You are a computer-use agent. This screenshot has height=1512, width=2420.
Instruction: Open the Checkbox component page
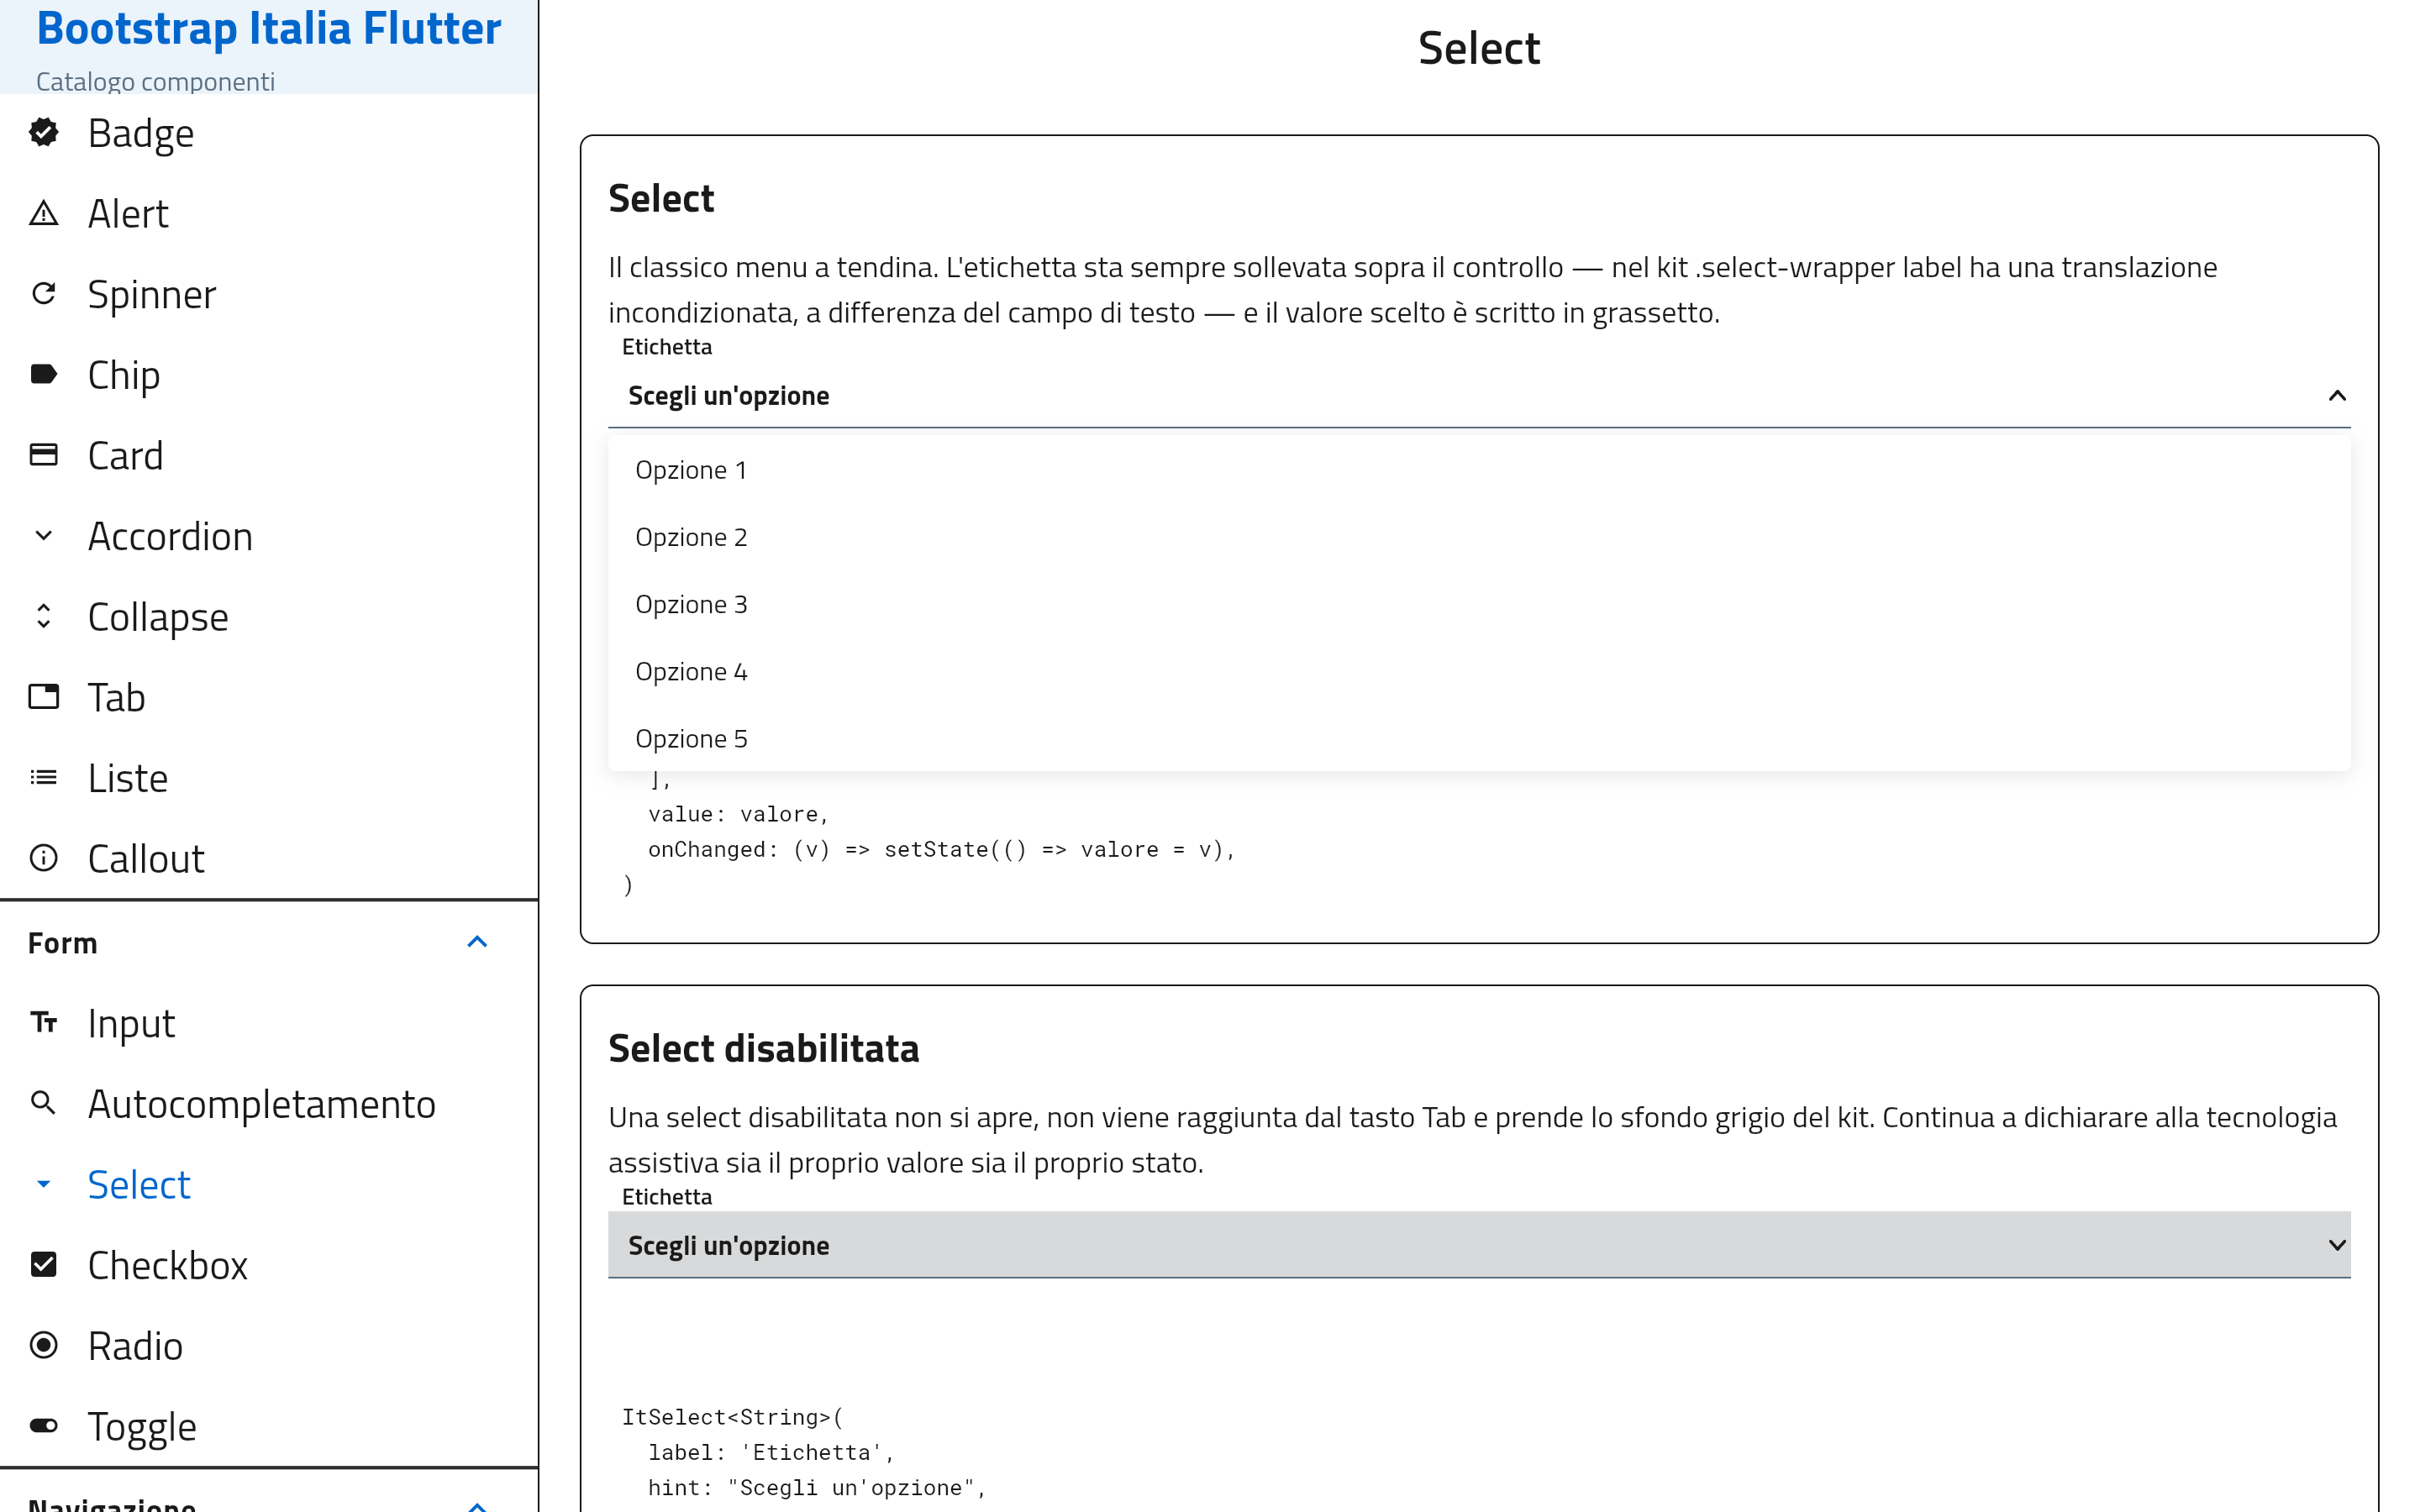click(x=269, y=1265)
